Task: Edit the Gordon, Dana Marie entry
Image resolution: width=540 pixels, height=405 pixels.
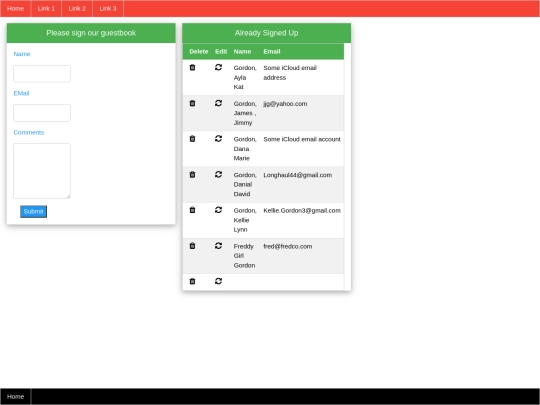Action: pyautogui.click(x=218, y=139)
